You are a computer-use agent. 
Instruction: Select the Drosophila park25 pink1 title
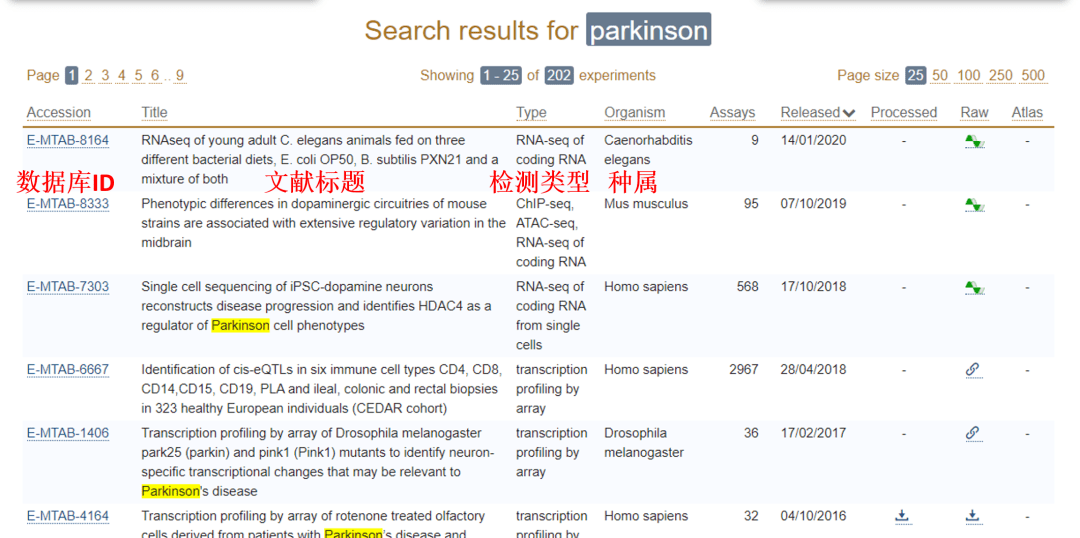pos(318,462)
